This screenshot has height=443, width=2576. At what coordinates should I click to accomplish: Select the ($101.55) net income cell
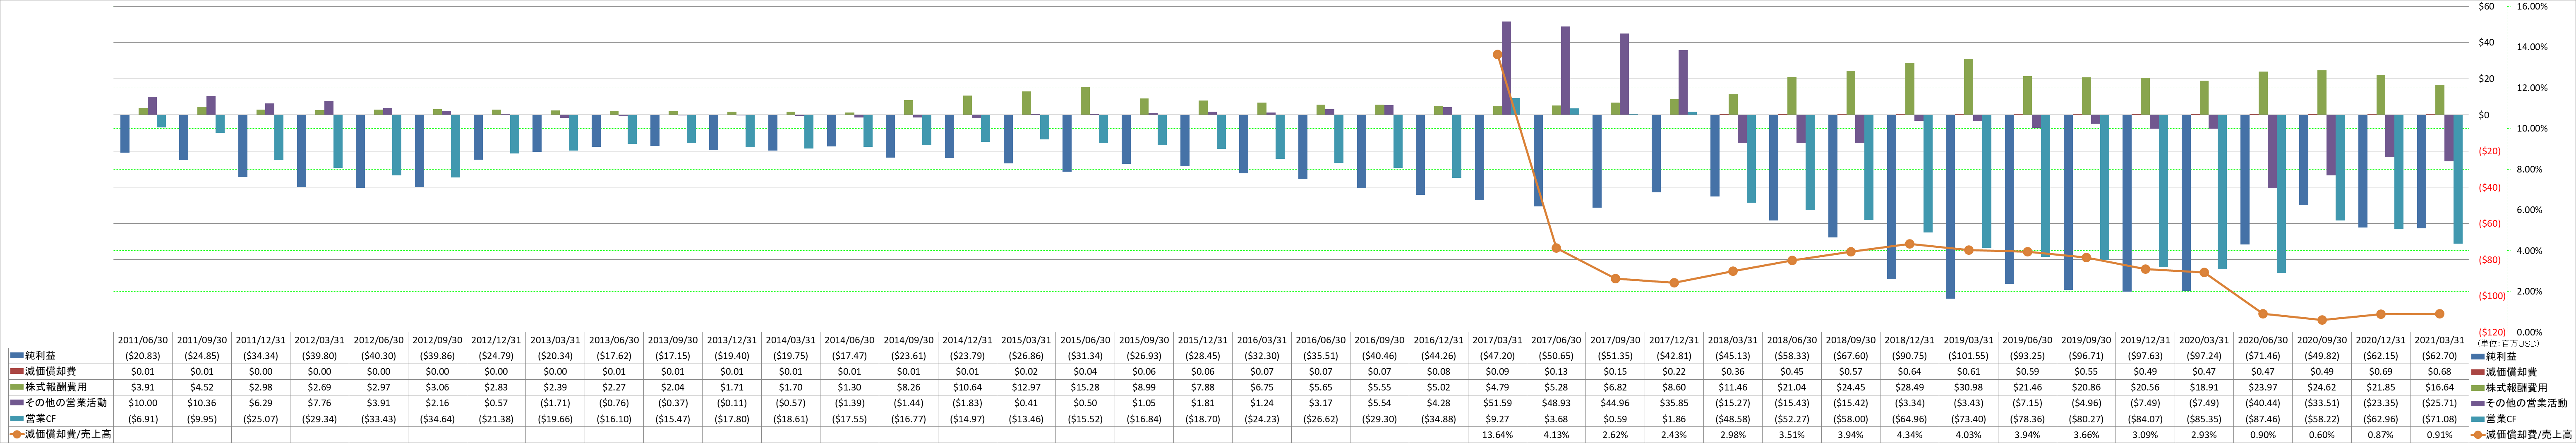pos(1968,356)
